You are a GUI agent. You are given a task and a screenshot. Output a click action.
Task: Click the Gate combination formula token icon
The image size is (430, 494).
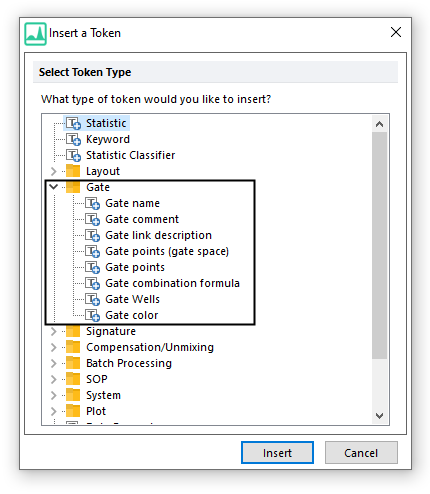pyautogui.click(x=92, y=283)
